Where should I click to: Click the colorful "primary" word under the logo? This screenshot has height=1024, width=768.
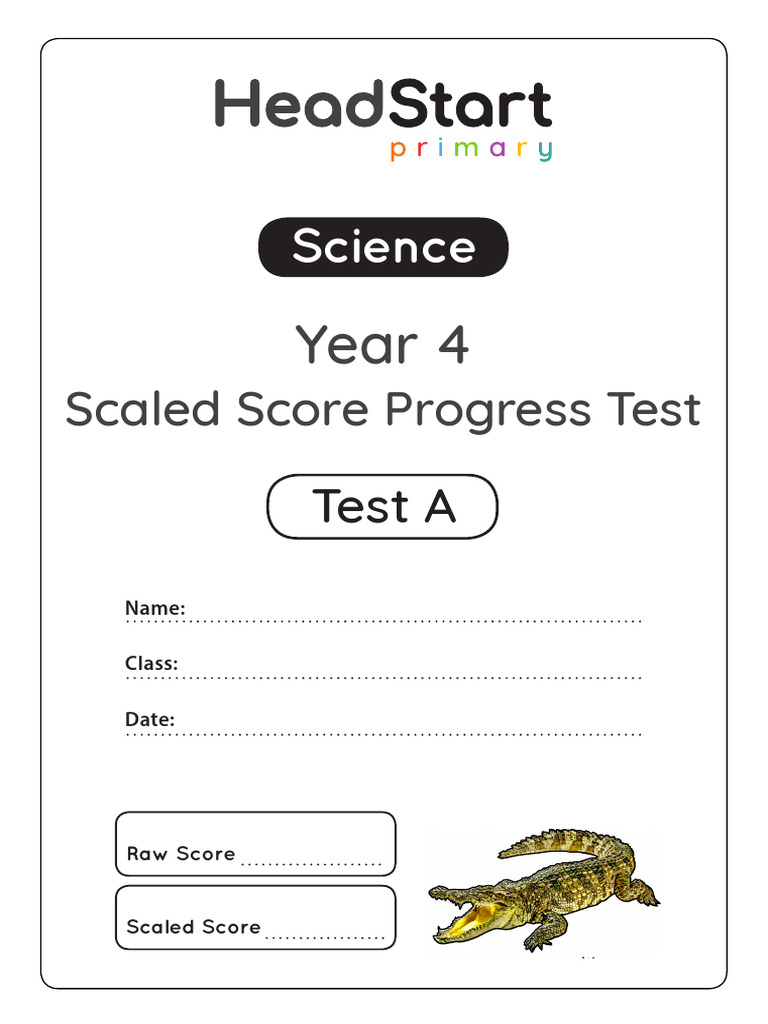(470, 150)
